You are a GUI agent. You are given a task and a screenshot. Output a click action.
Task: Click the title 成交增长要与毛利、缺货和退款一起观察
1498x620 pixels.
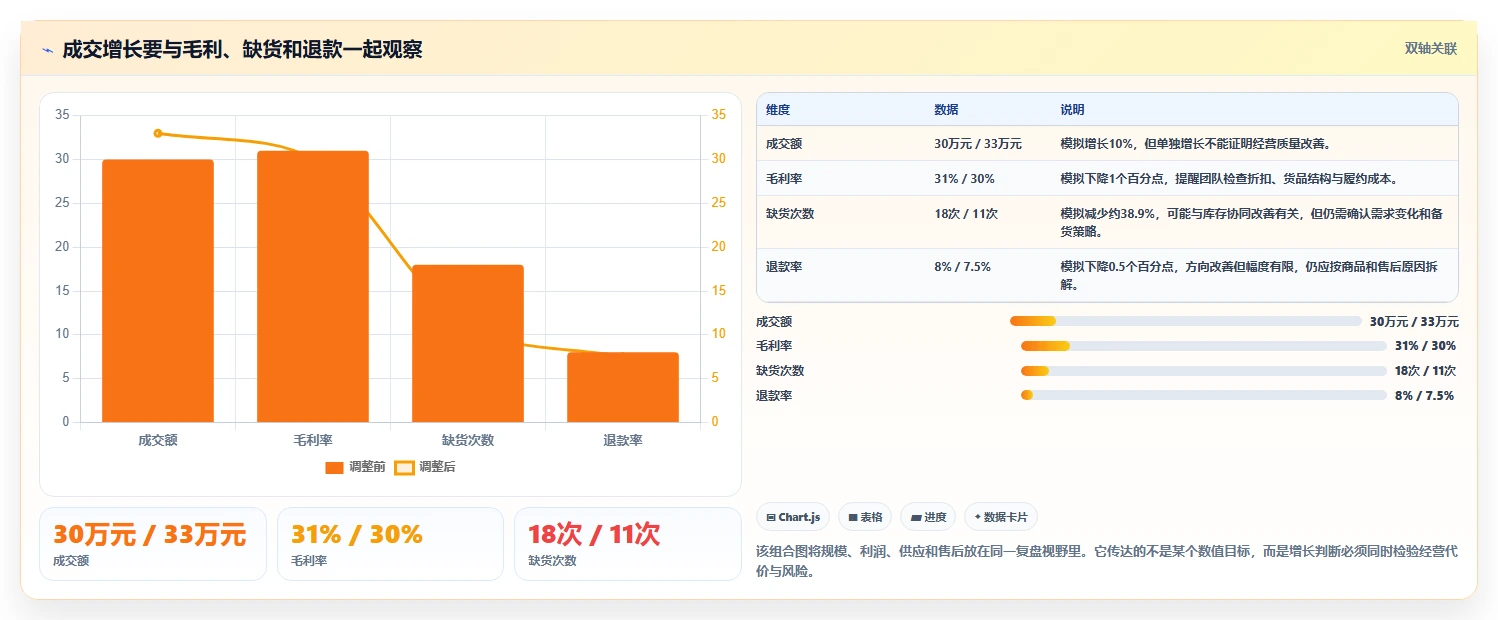click(x=242, y=50)
